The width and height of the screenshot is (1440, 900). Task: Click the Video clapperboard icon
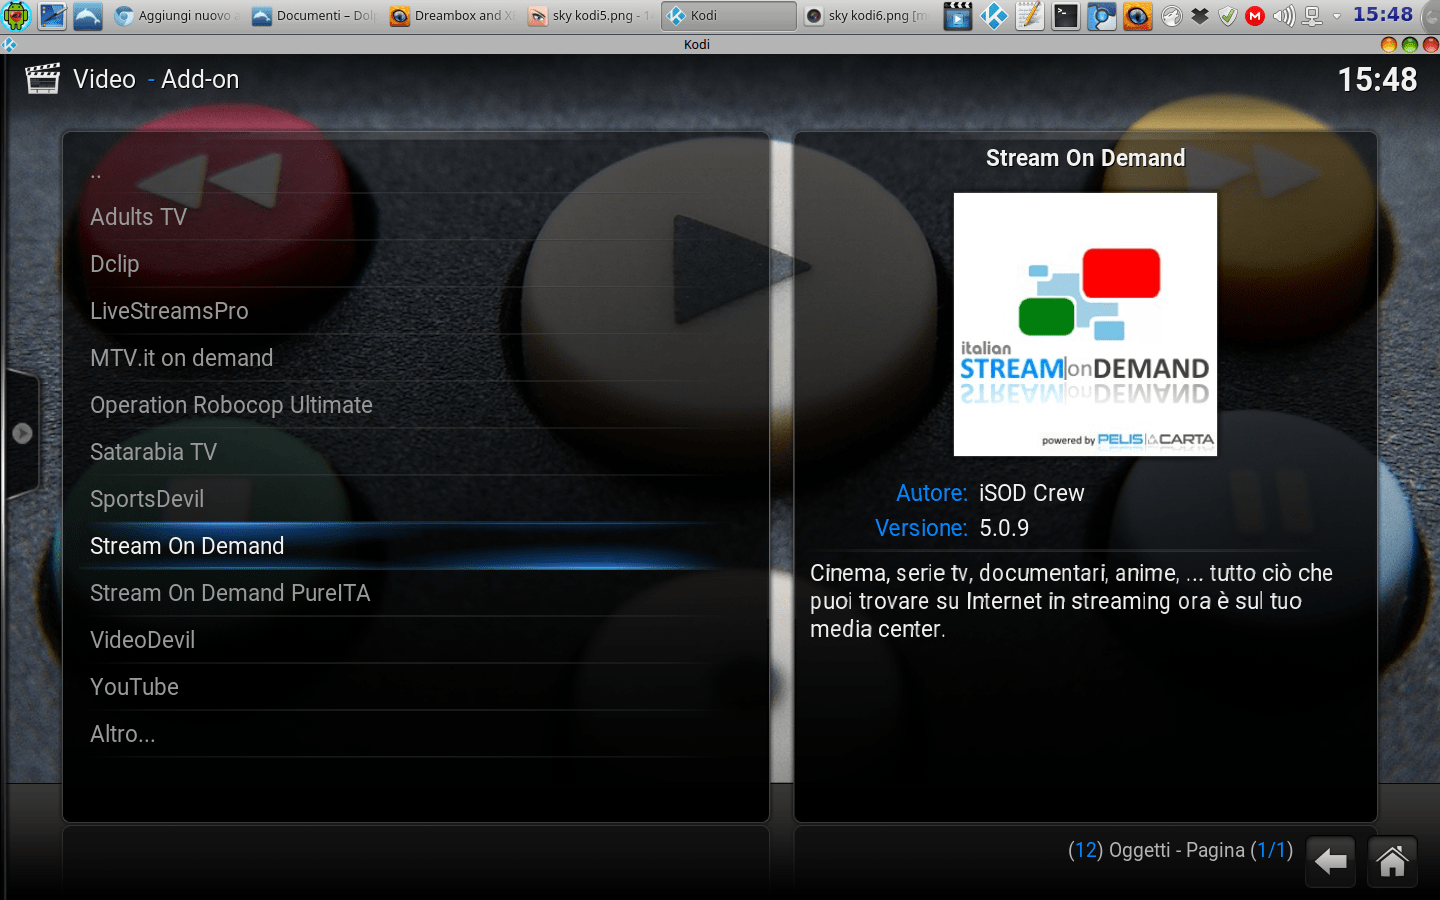[42, 79]
